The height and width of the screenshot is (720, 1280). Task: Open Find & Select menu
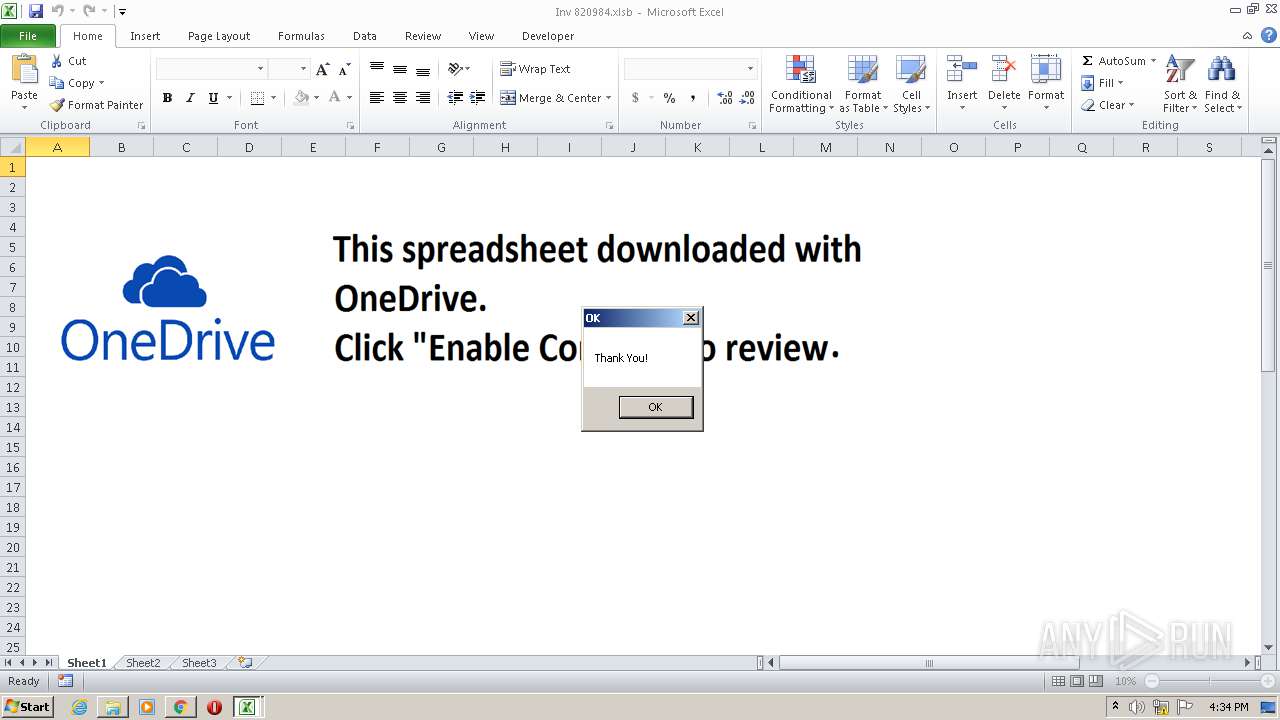coord(1222,85)
